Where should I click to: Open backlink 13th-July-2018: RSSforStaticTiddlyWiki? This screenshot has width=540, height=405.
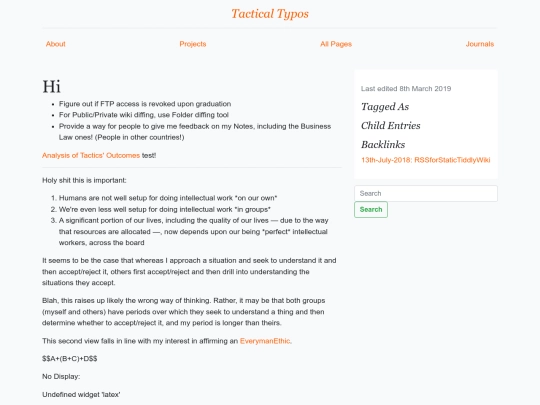(426, 160)
